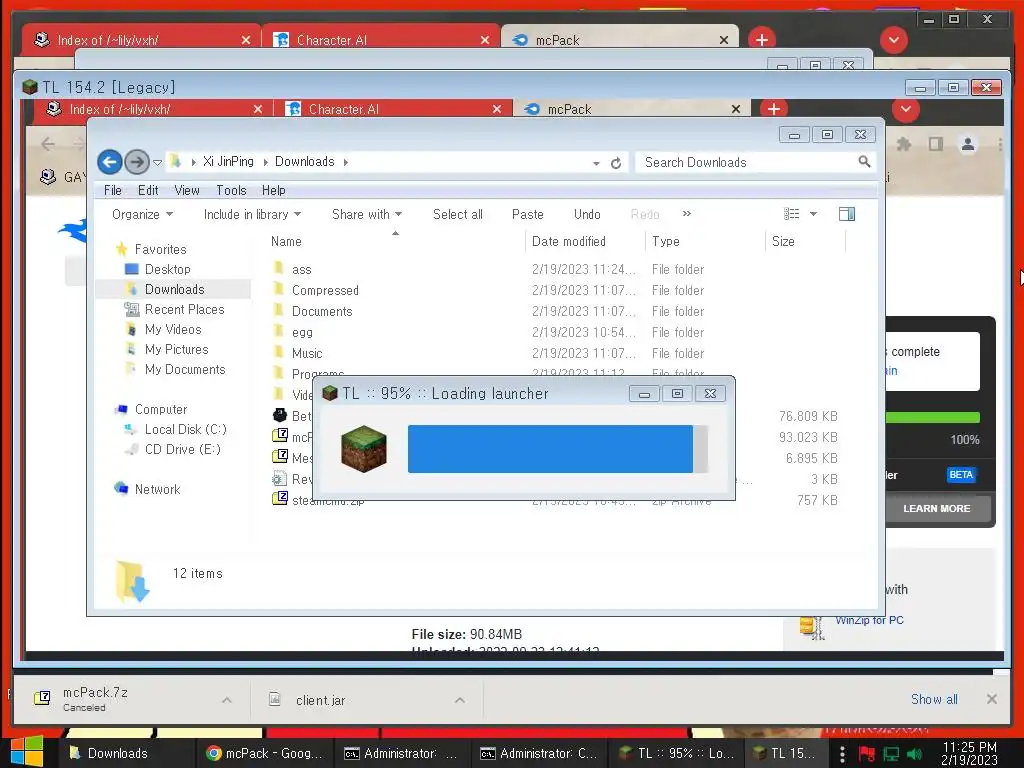Image resolution: width=1024 pixels, height=768 pixels.
Task: Select the 'ass' folder icon
Action: [x=279, y=268]
